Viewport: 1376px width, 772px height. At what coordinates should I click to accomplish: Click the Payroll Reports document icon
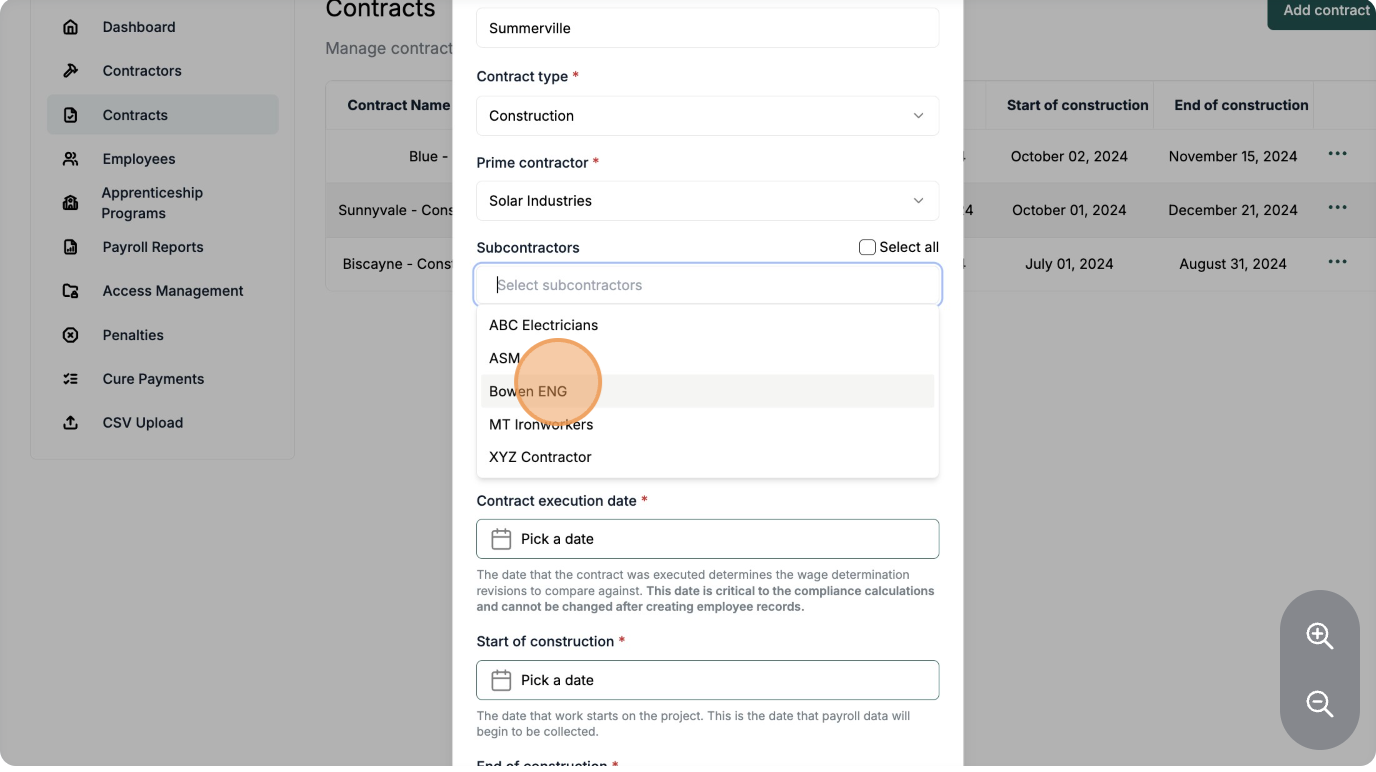click(70, 247)
